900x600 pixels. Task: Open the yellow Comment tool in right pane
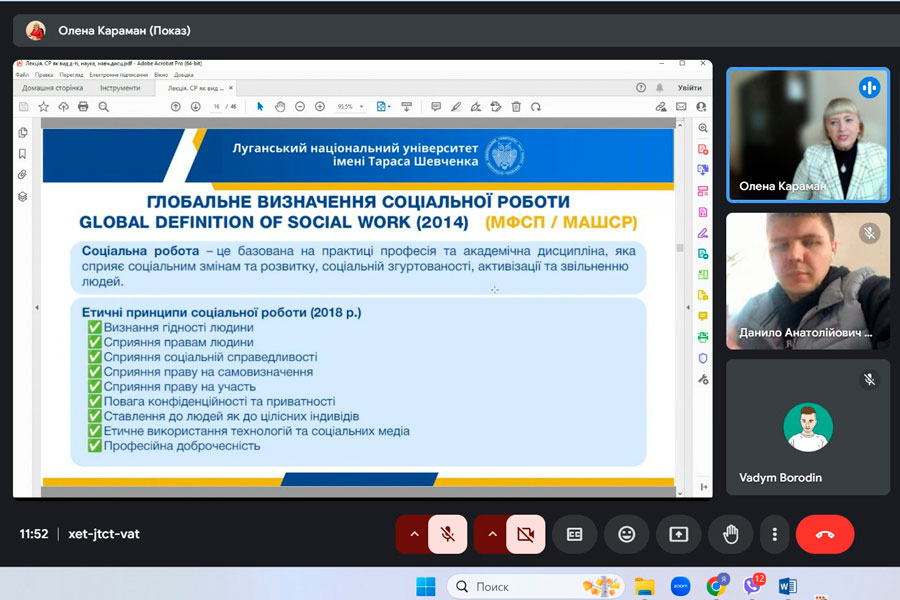pos(703,316)
